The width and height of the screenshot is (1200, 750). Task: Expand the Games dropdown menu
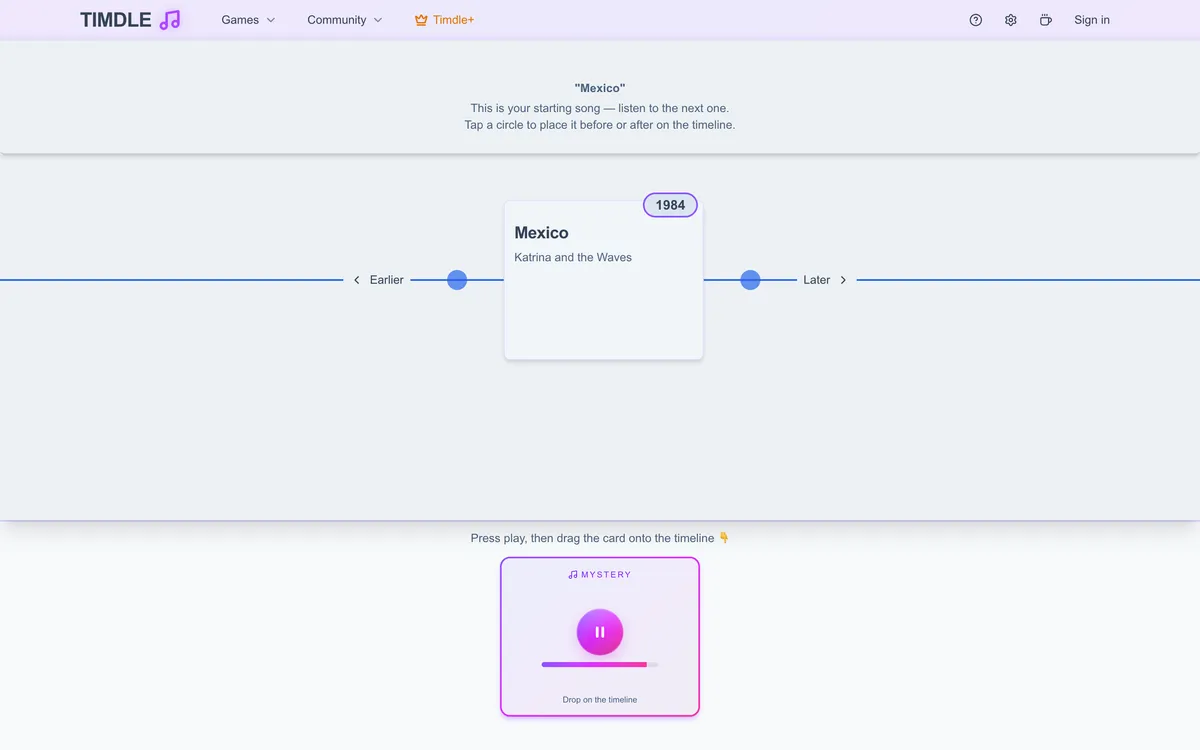tap(248, 20)
